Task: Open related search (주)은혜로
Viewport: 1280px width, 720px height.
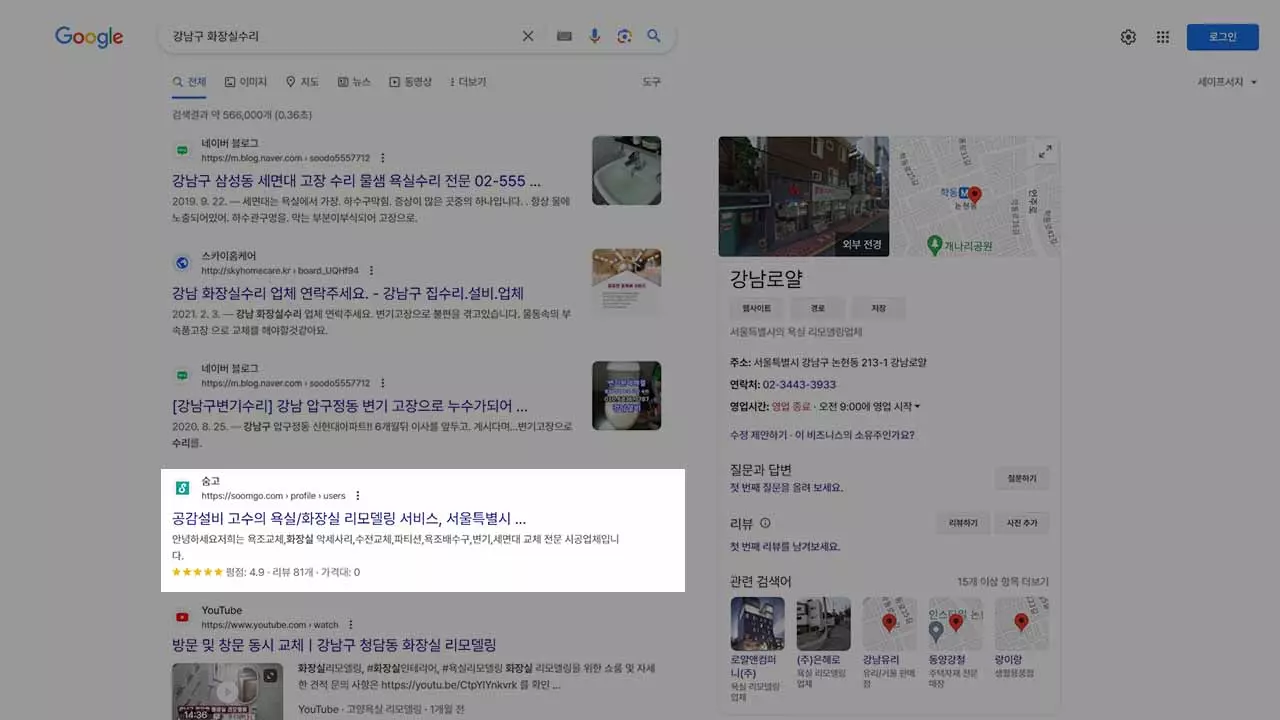Action: tap(823, 641)
